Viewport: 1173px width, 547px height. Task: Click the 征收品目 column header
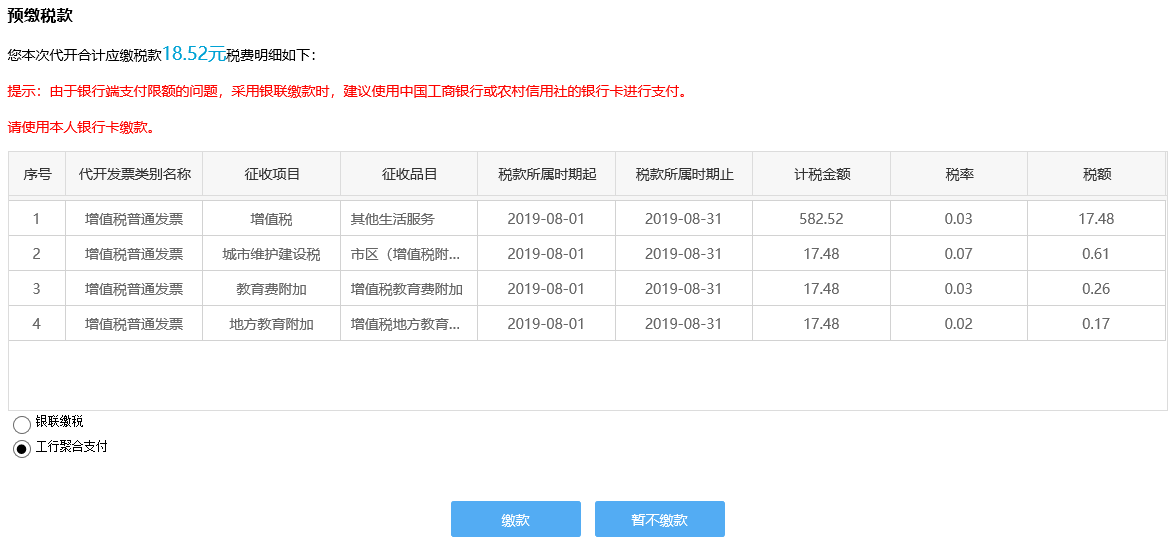pyautogui.click(x=409, y=174)
